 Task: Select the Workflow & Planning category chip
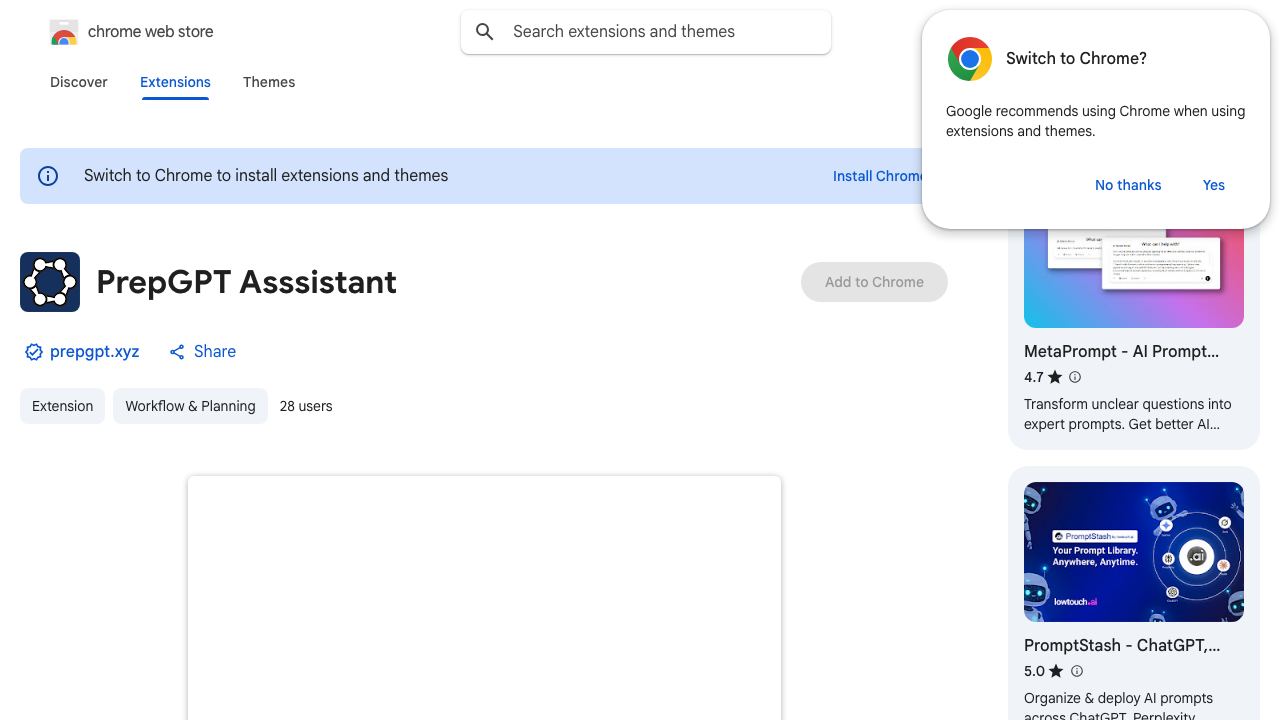(190, 406)
